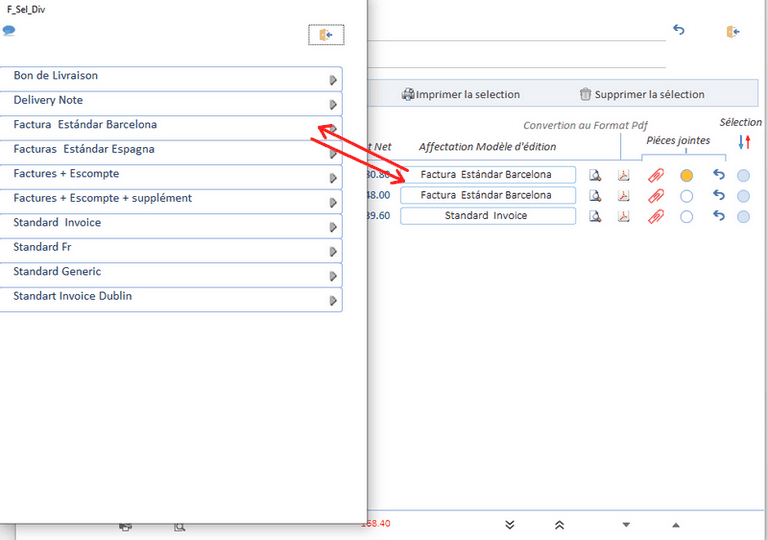Choose Standard Generic model
This screenshot has height=540, width=768.
point(170,274)
